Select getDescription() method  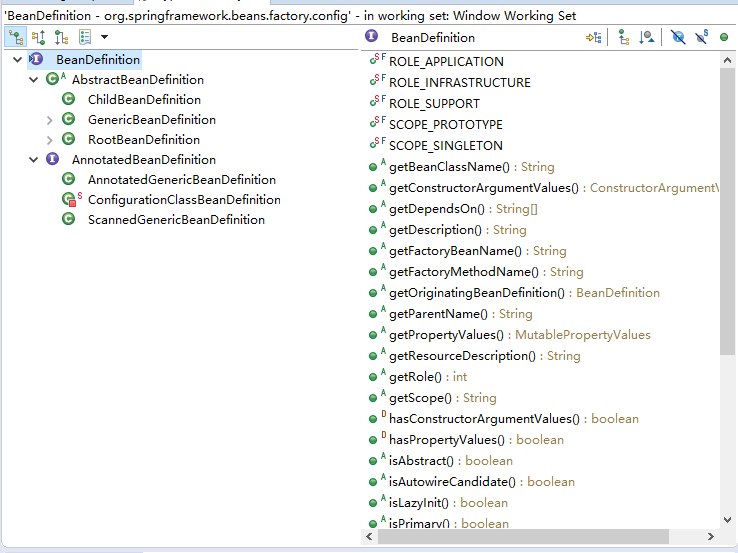click(x=457, y=230)
